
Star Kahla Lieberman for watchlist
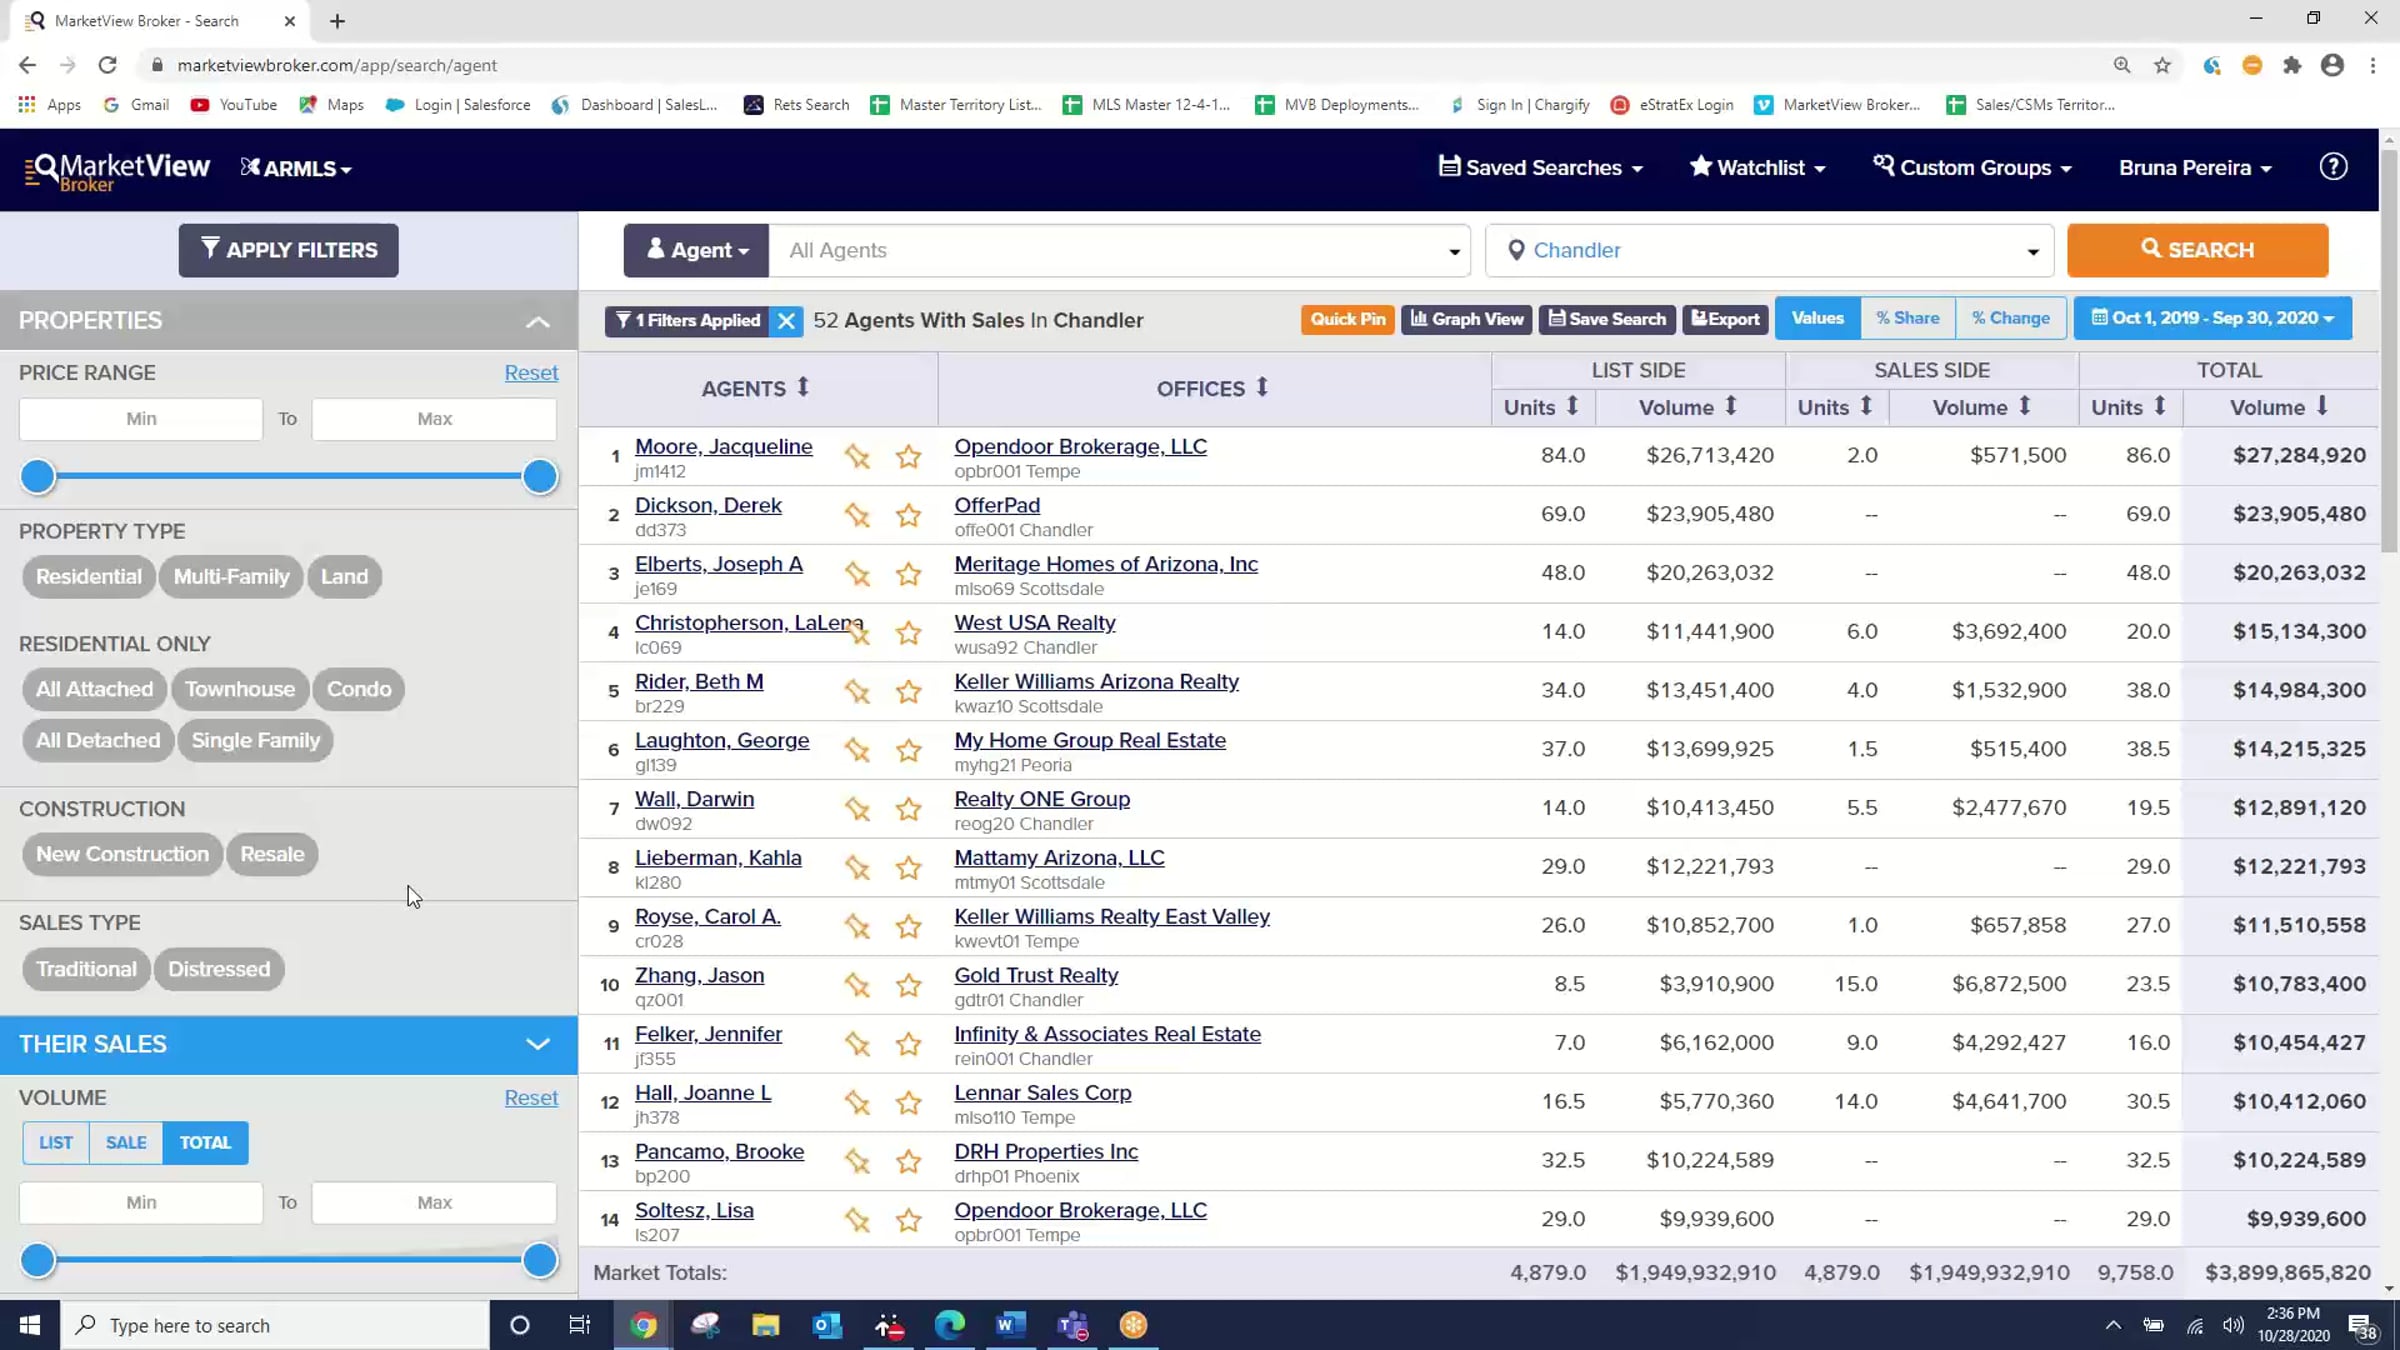[908, 867]
